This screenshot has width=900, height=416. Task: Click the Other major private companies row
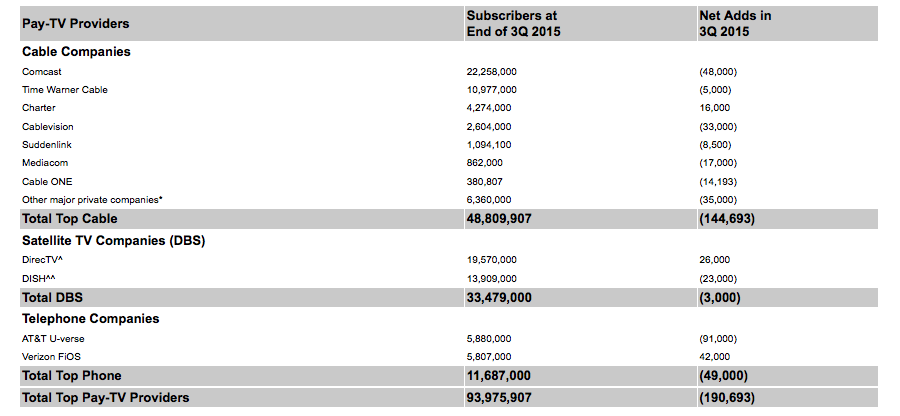(92, 200)
